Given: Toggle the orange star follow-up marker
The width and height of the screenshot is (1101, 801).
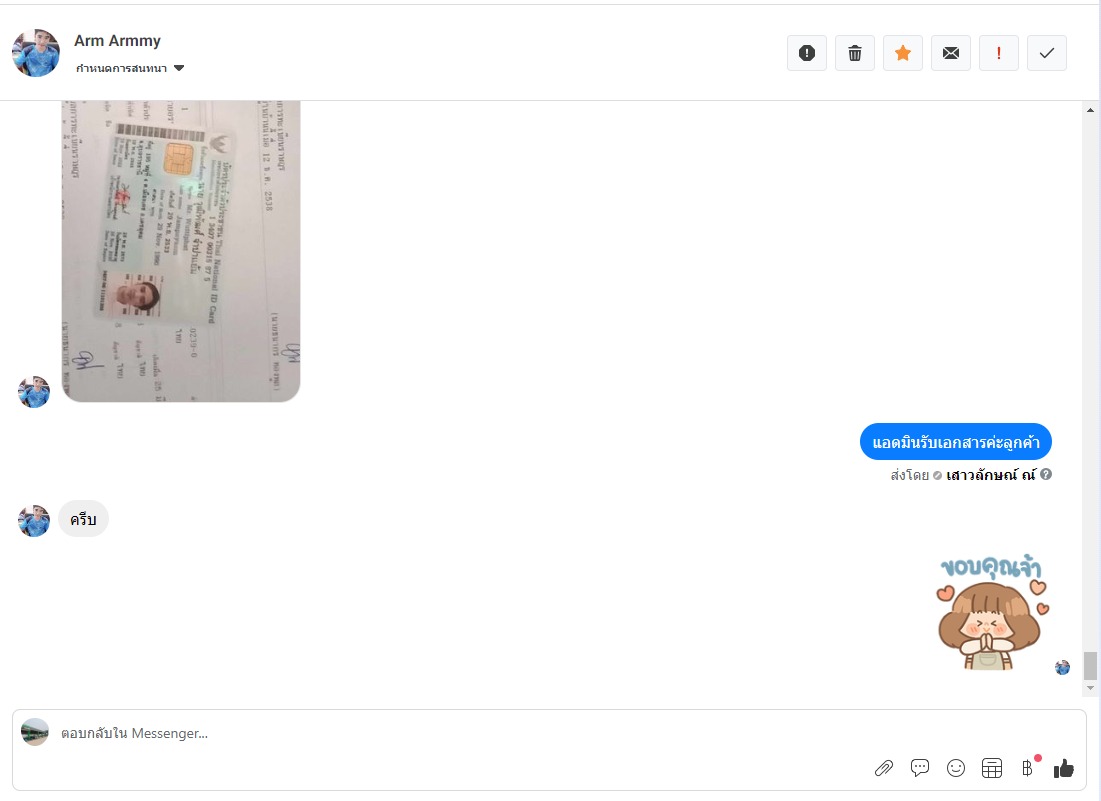Looking at the screenshot, I should 903,53.
